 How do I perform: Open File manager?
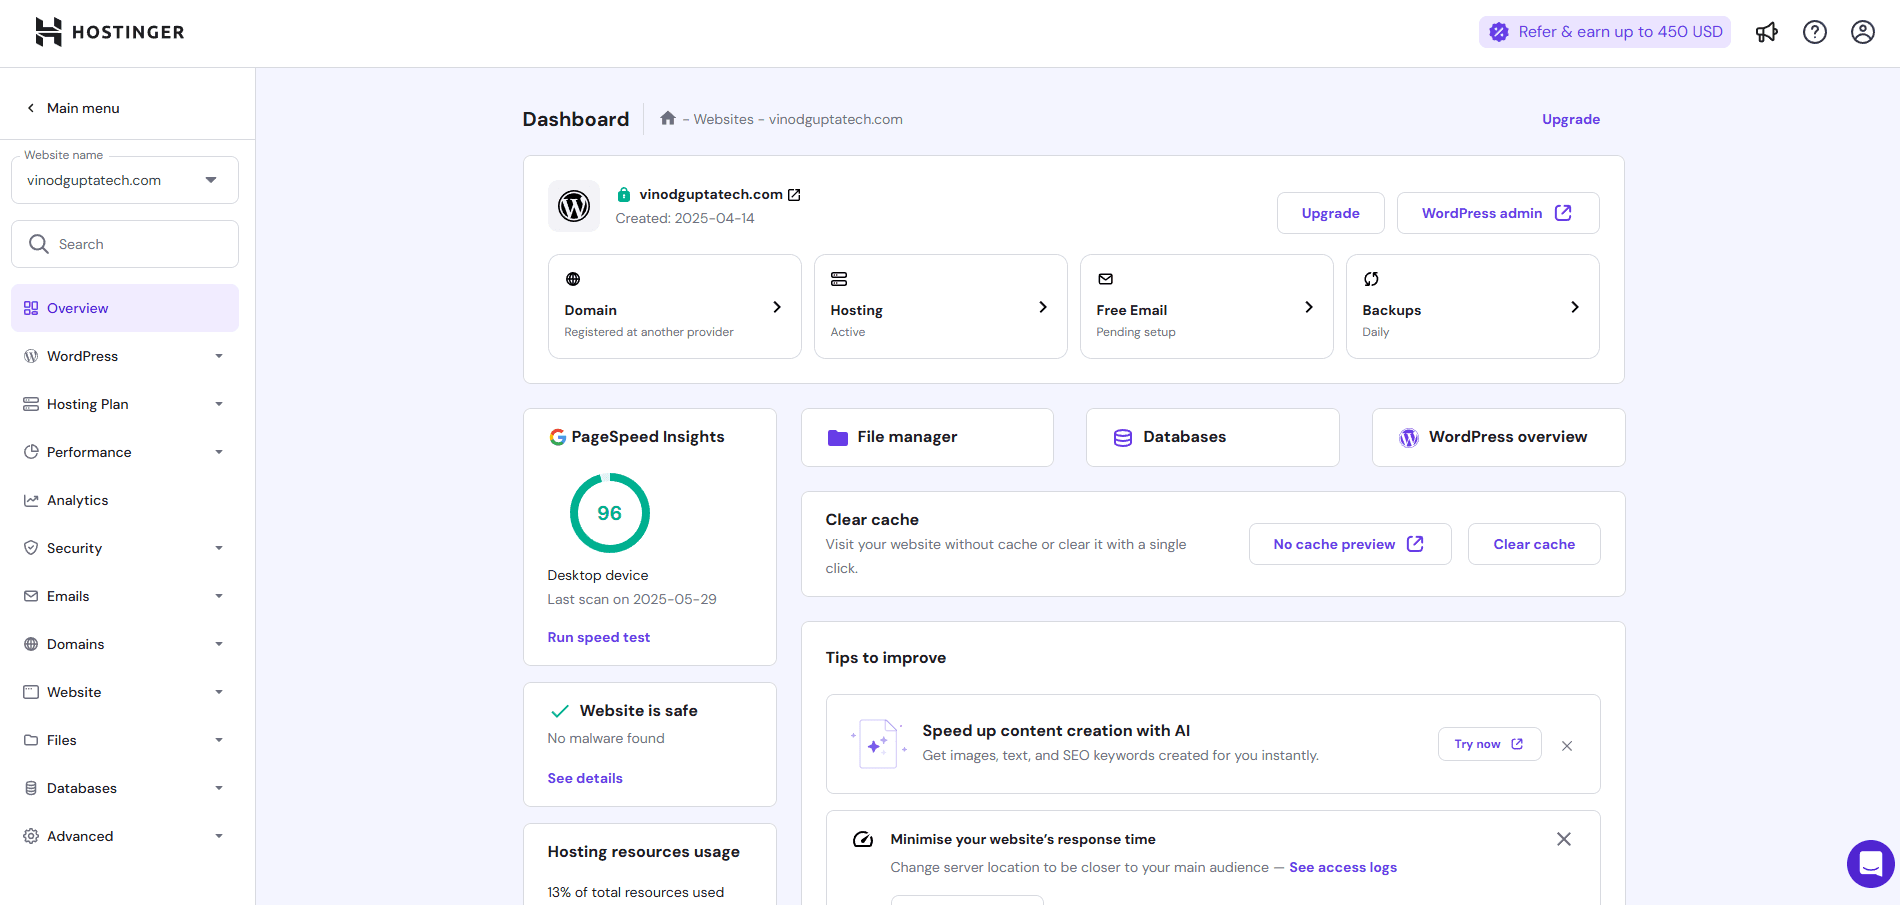[927, 437]
